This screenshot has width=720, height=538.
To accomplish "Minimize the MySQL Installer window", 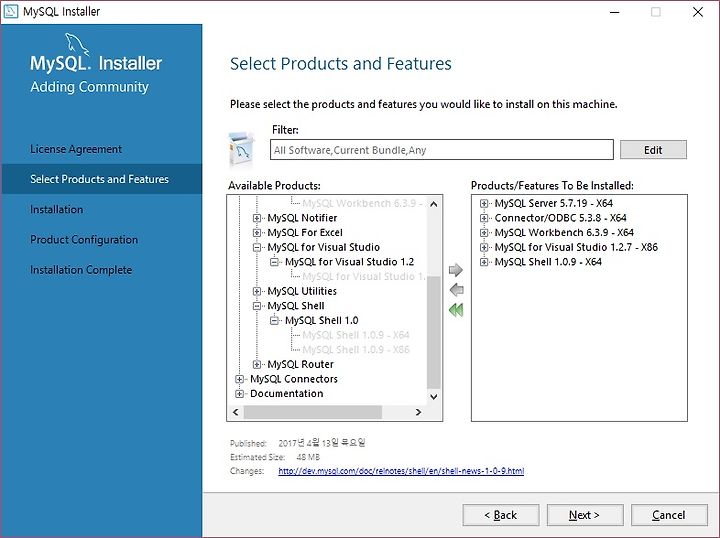I will 614,12.
